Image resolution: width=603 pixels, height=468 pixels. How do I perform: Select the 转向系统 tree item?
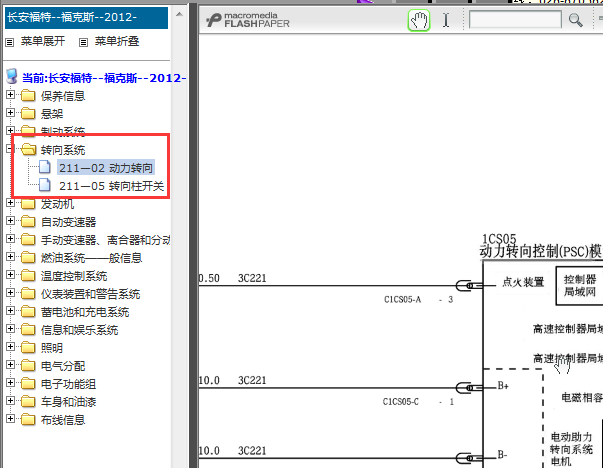pyautogui.click(x=63, y=150)
